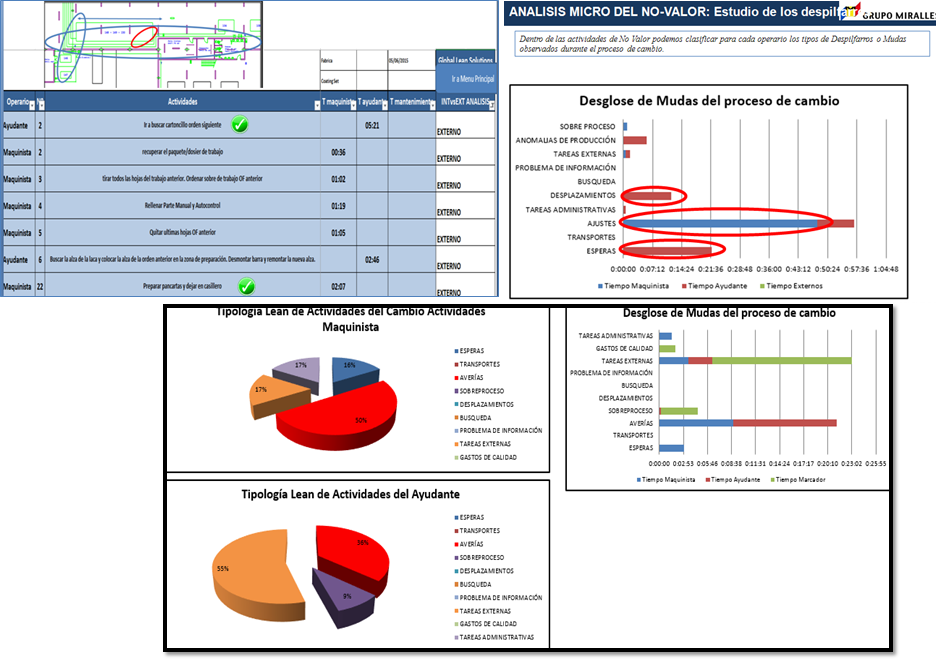The height and width of the screenshot is (661, 936).
Task: Click the green TAREAS EXTERNAS bar in lower chart
Action: pyautogui.click(x=780, y=360)
